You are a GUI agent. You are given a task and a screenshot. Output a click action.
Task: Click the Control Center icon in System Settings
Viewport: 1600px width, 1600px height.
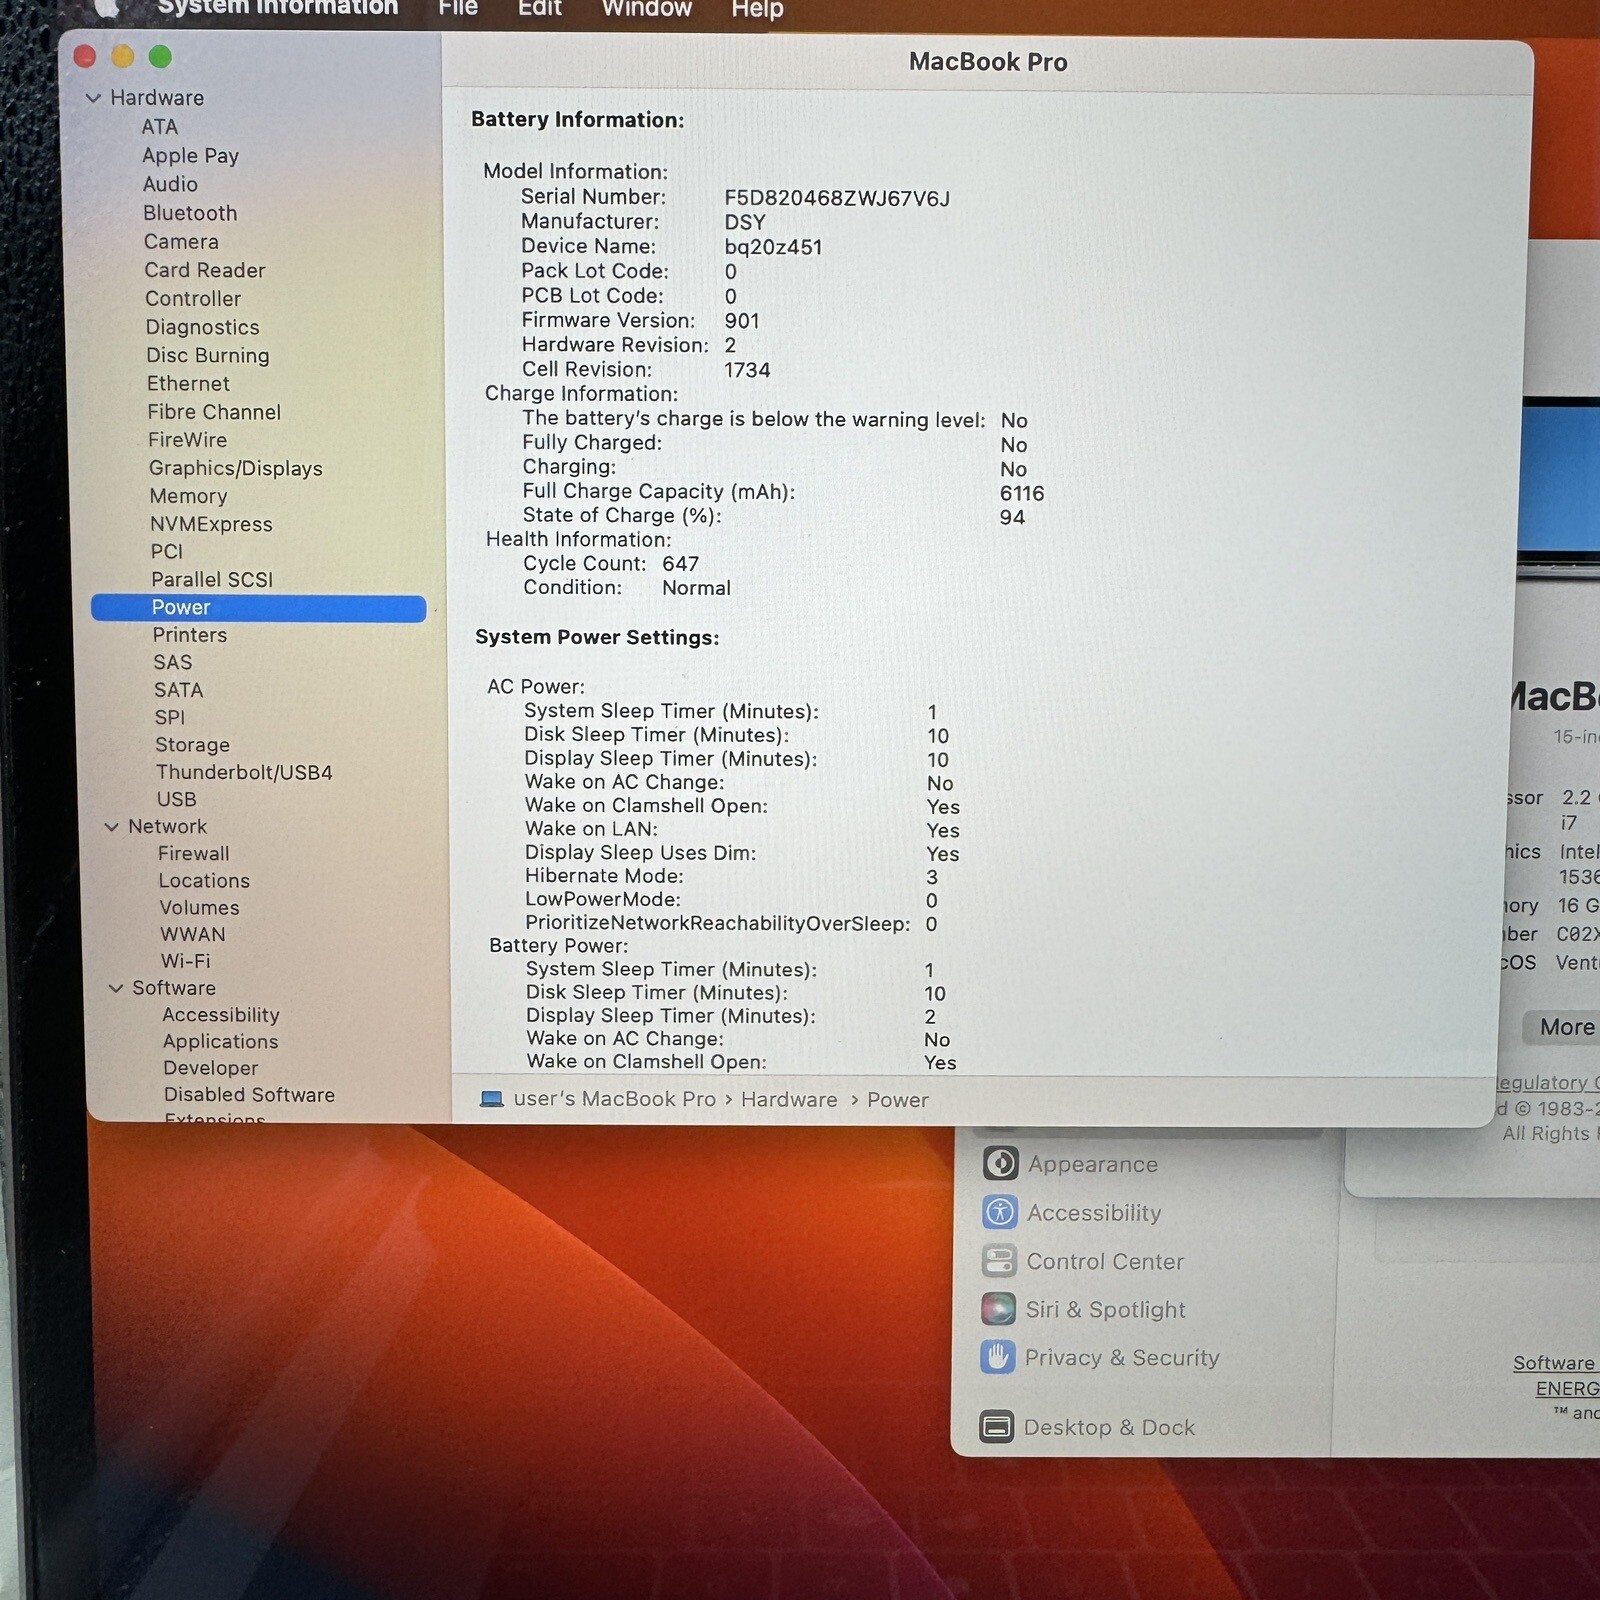(x=999, y=1261)
